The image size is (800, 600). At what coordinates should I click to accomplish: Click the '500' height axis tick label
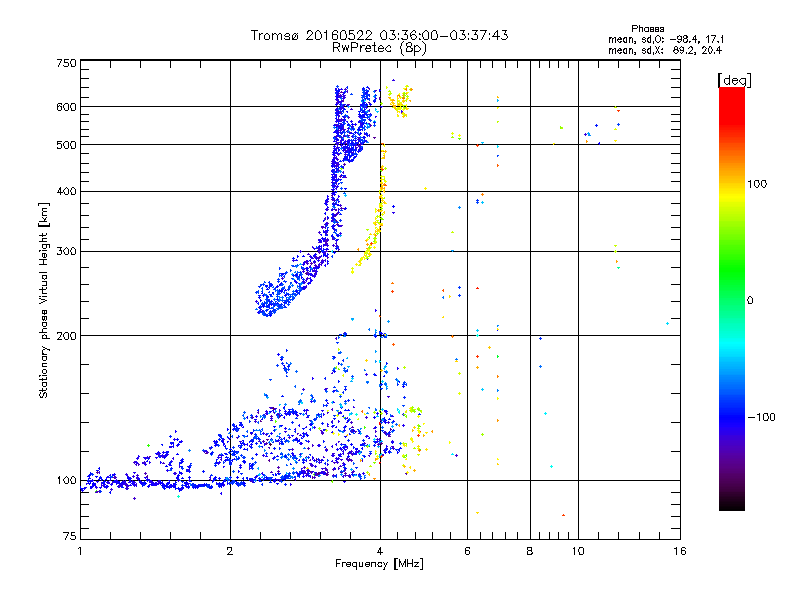click(66, 145)
